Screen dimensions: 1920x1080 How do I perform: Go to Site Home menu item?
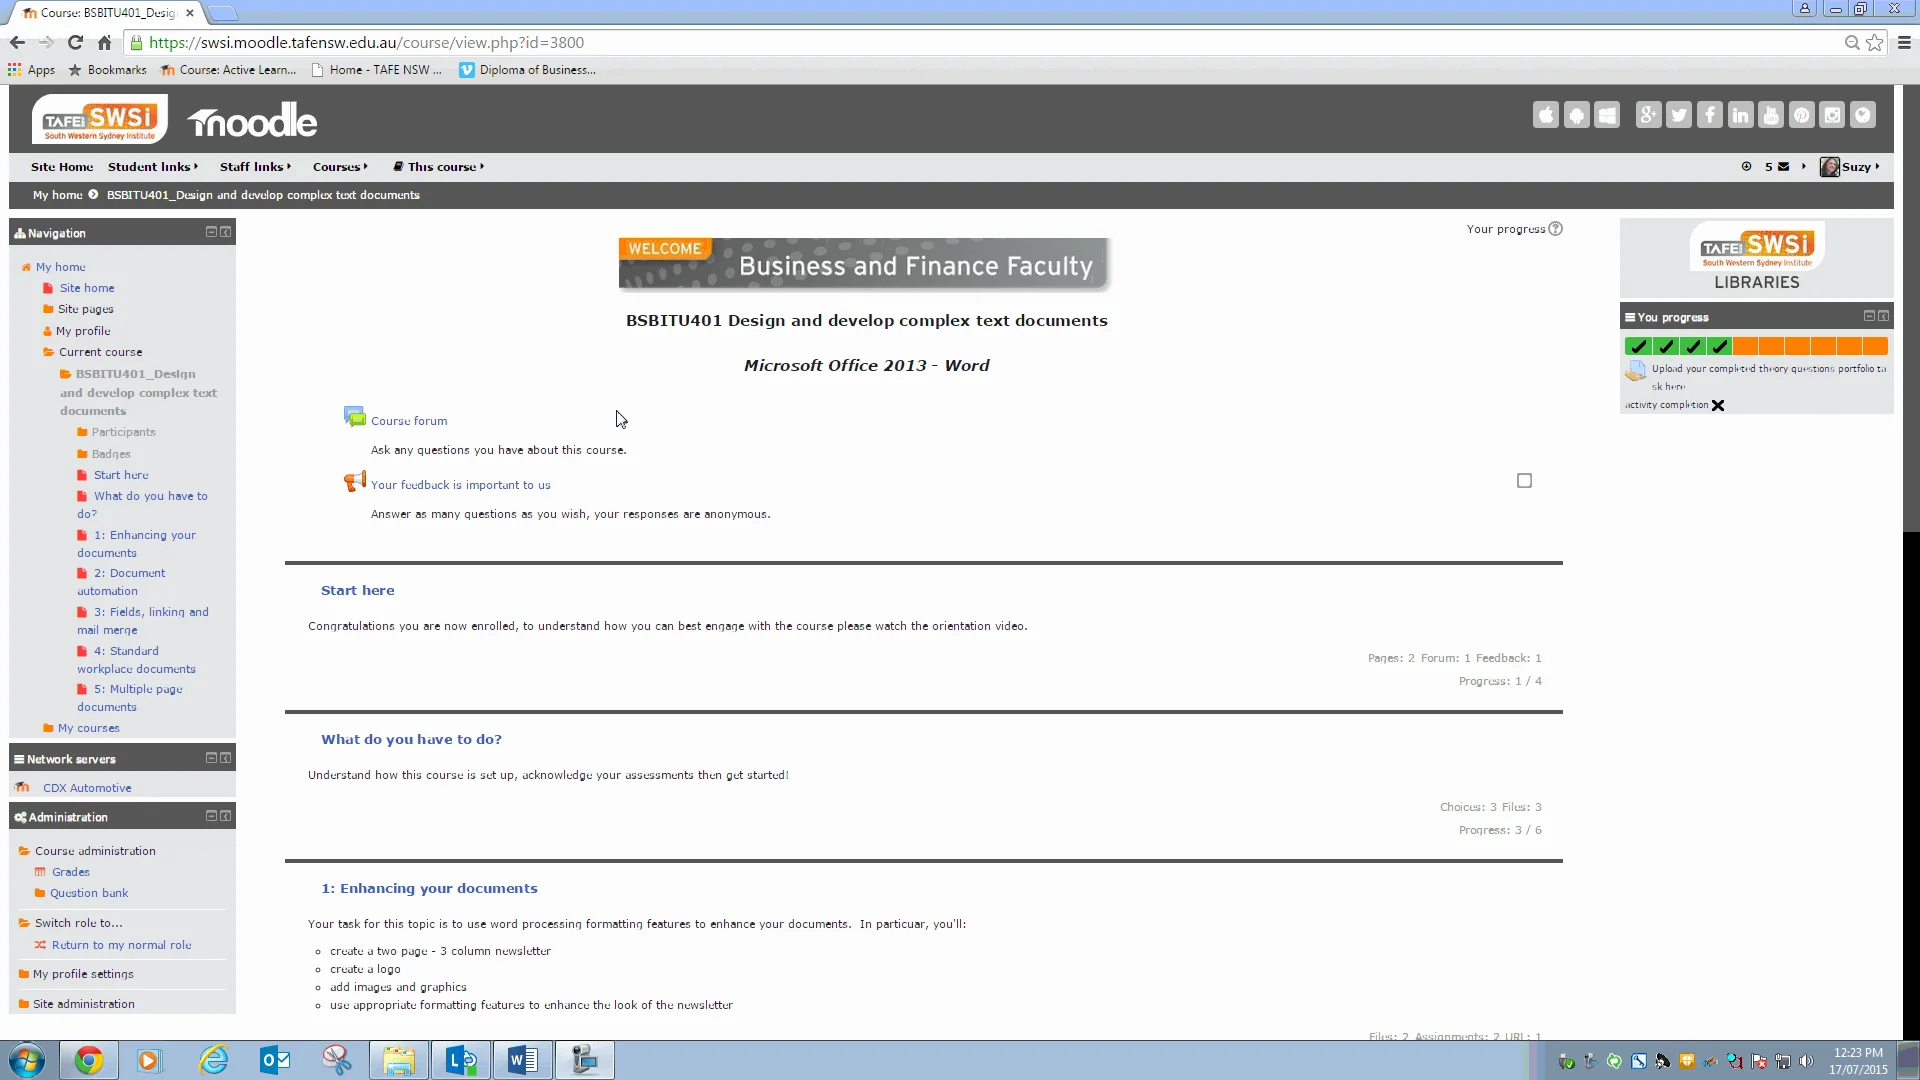[62, 167]
